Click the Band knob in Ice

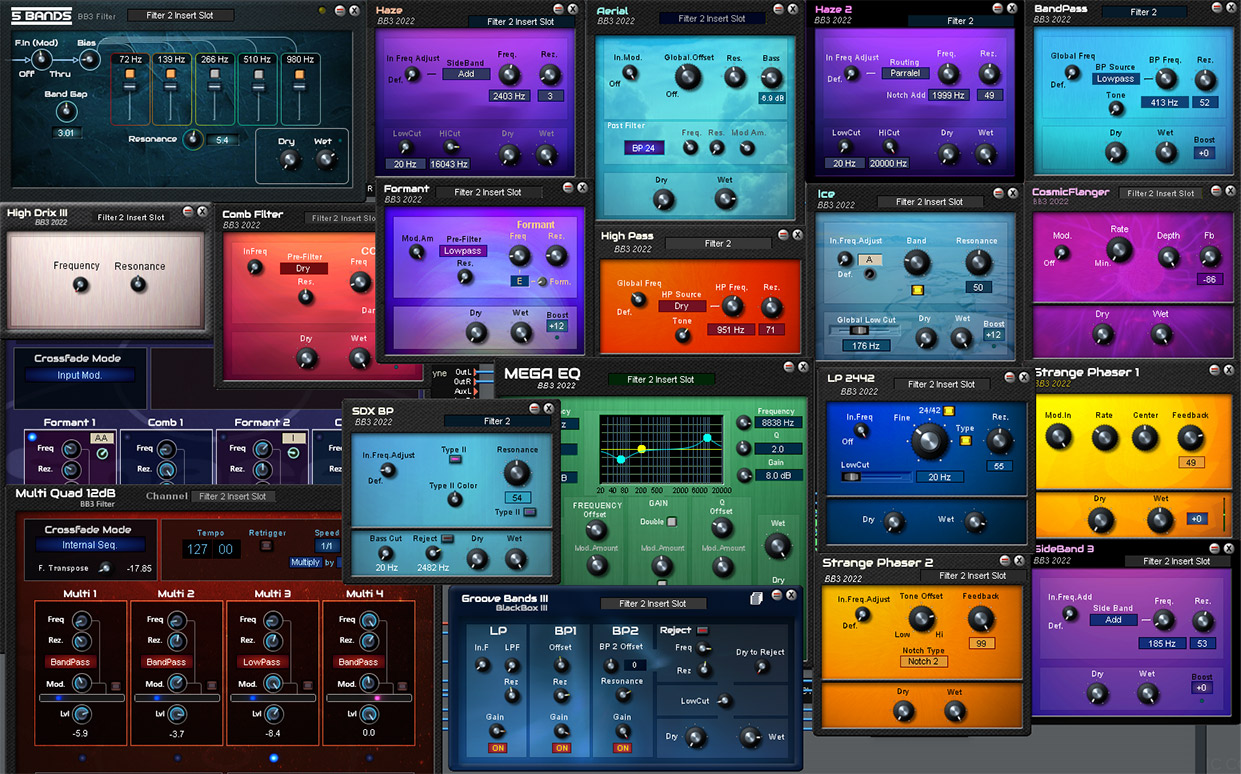916,264
